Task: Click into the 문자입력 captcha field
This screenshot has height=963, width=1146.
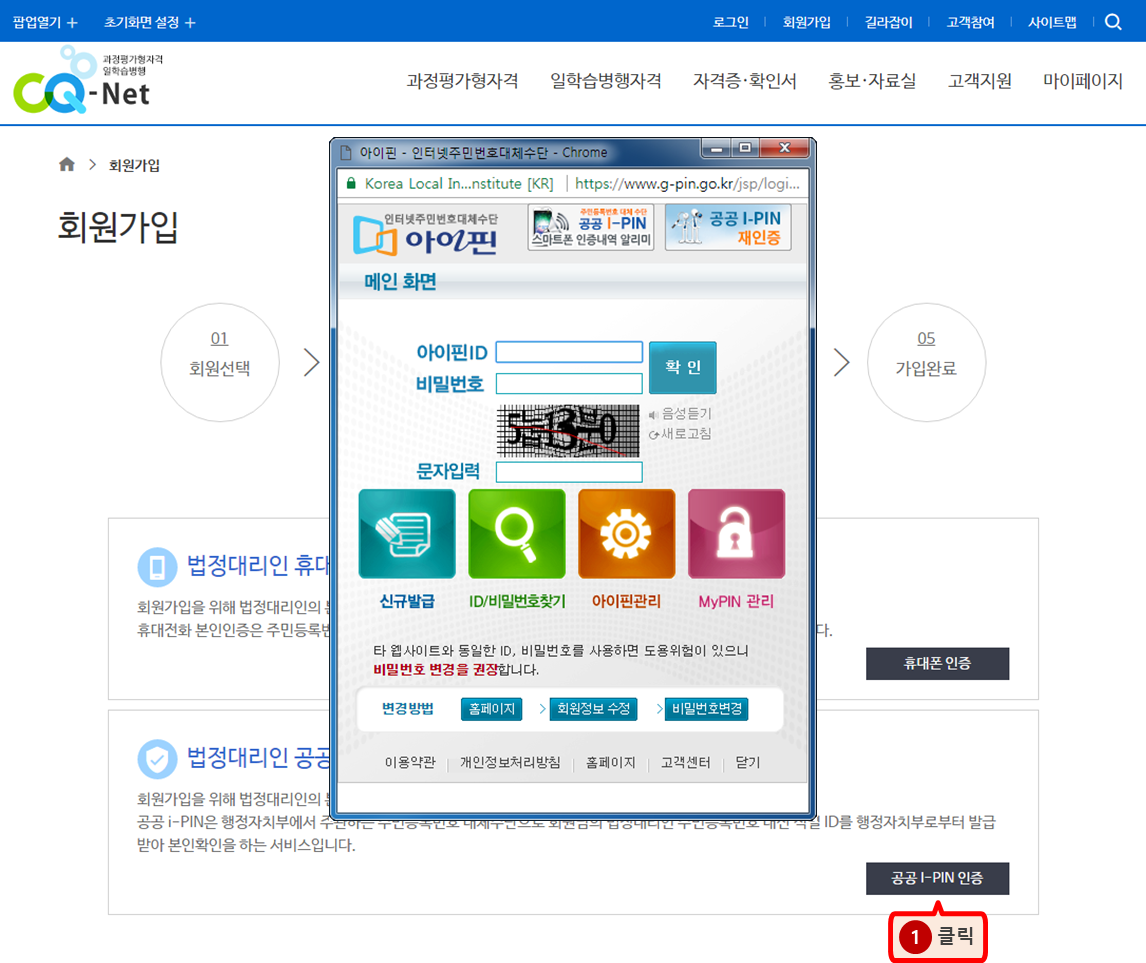Action: coord(569,472)
